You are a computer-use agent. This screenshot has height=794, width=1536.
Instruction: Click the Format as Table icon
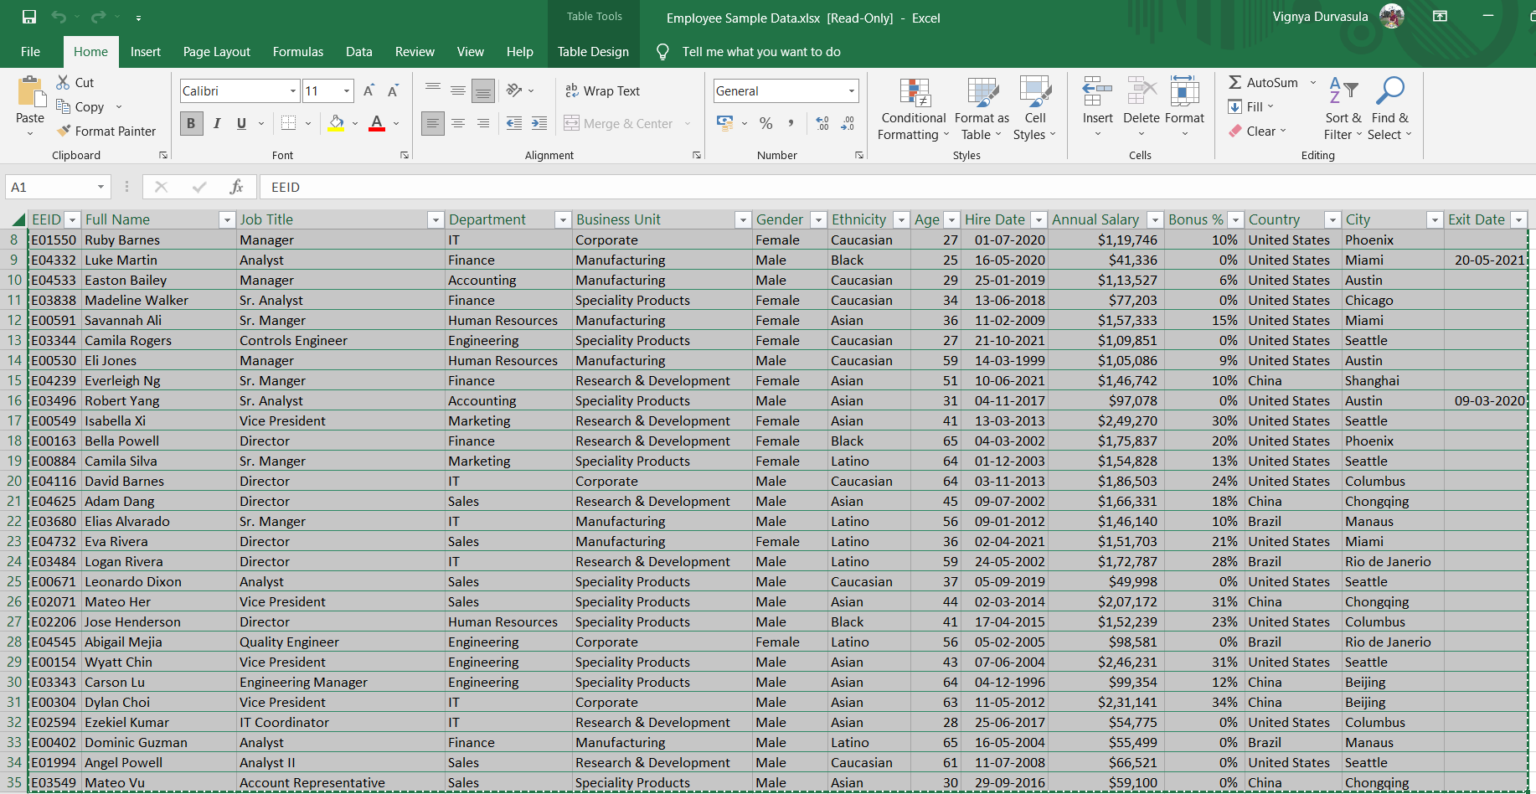[982, 92]
